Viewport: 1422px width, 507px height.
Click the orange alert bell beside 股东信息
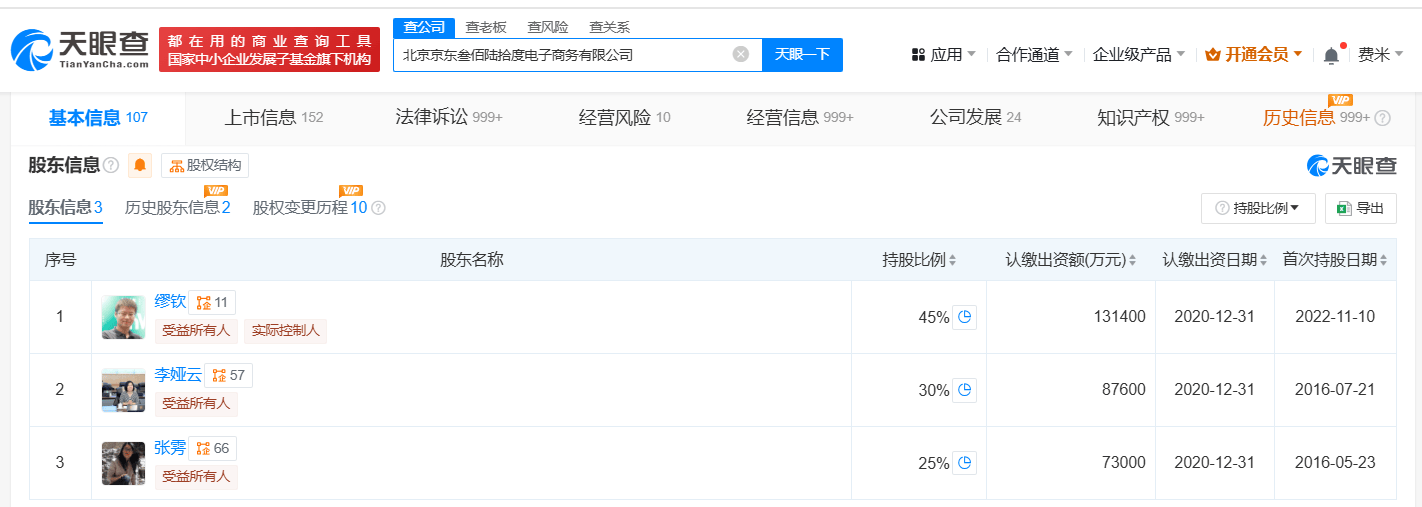tap(141, 165)
